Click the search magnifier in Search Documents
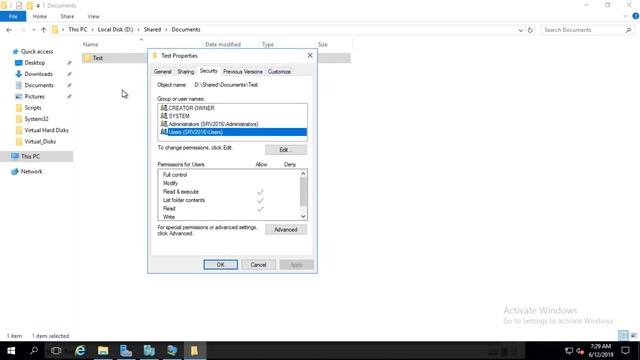 [x=628, y=30]
